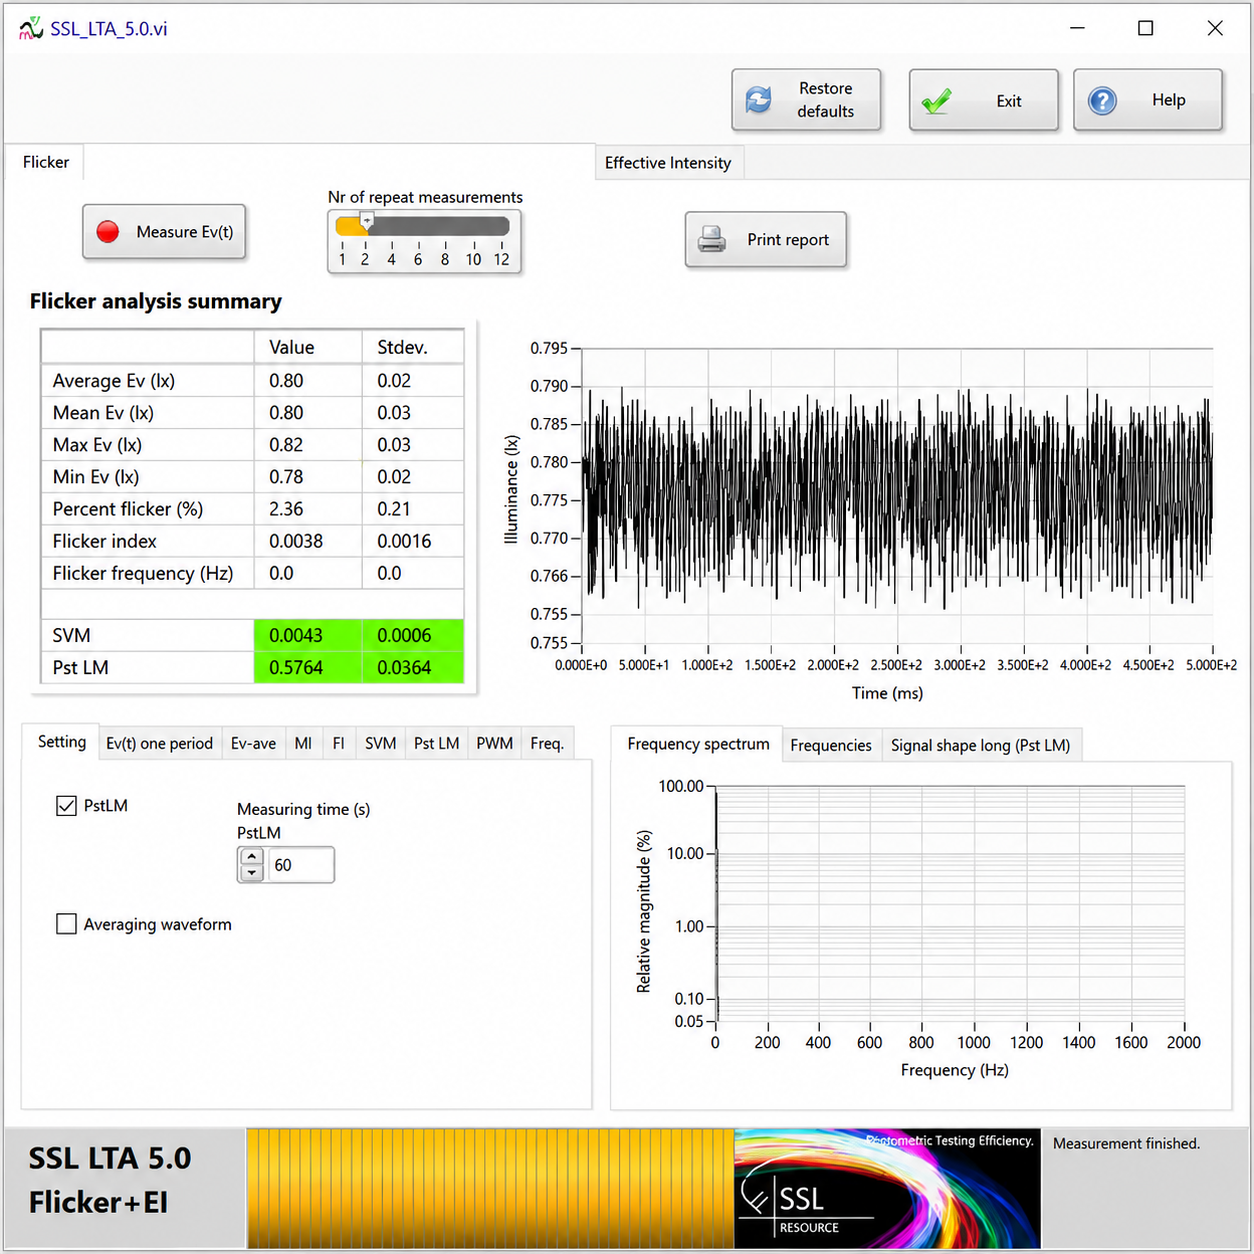Click the Percent flicker value 2.36
This screenshot has width=1254, height=1254.
[308, 509]
